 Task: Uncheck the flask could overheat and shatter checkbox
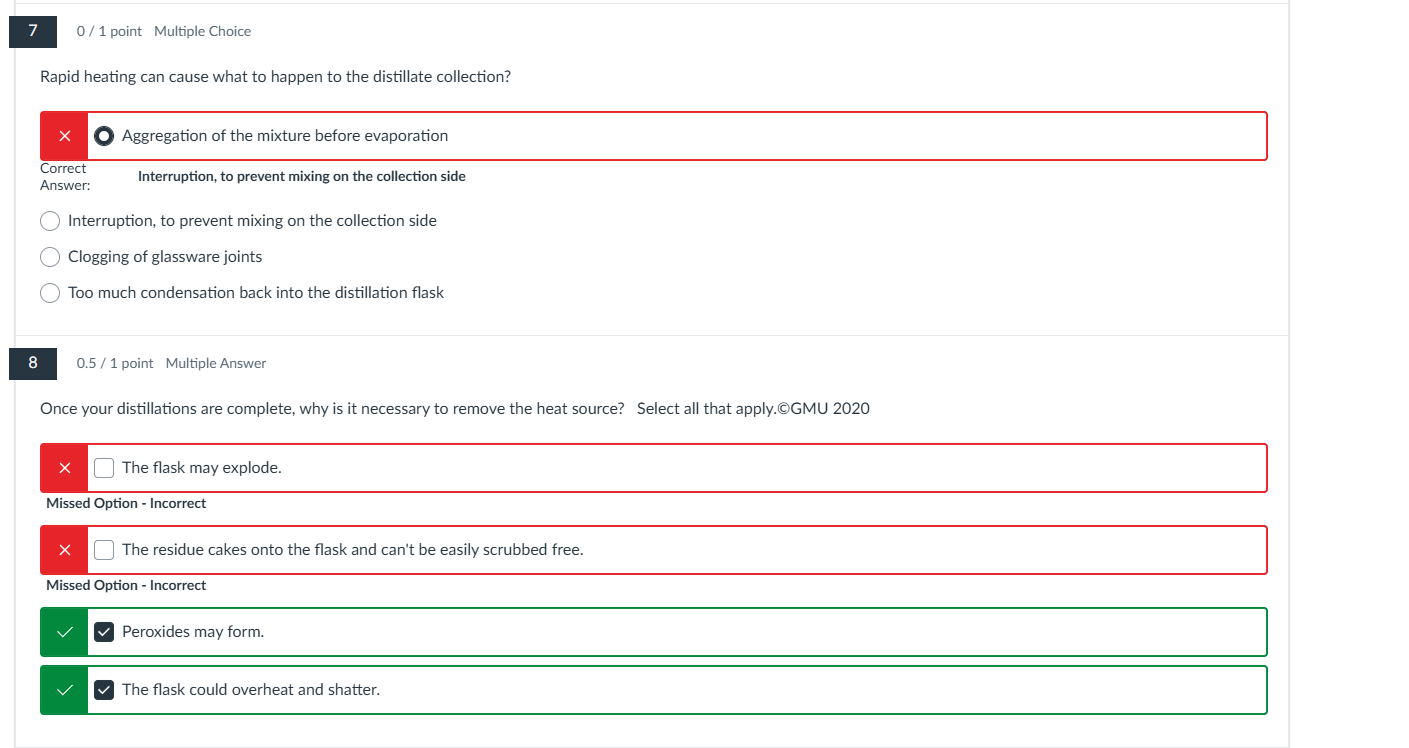[x=104, y=690]
